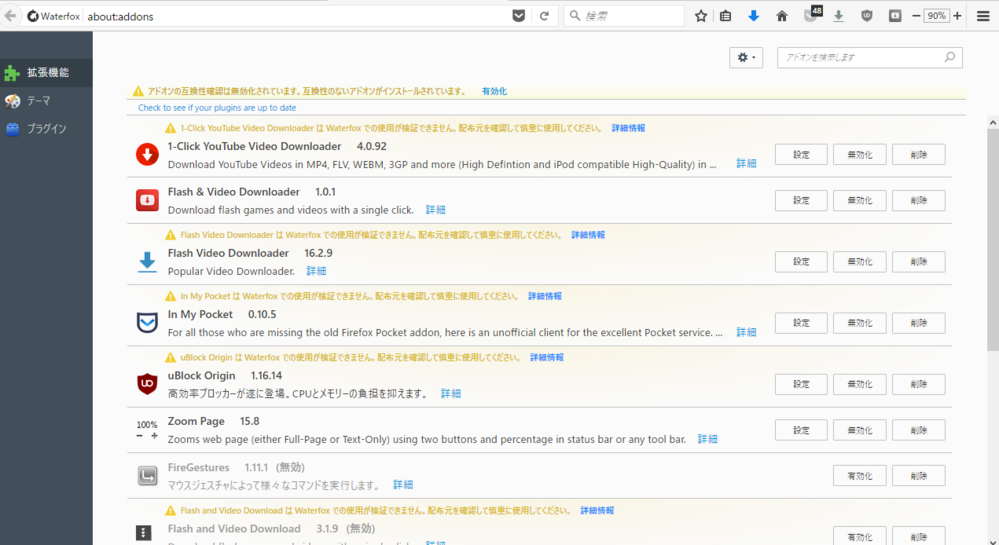
Task: Open the gear tools dropdown for add-ons
Action: pos(746,57)
